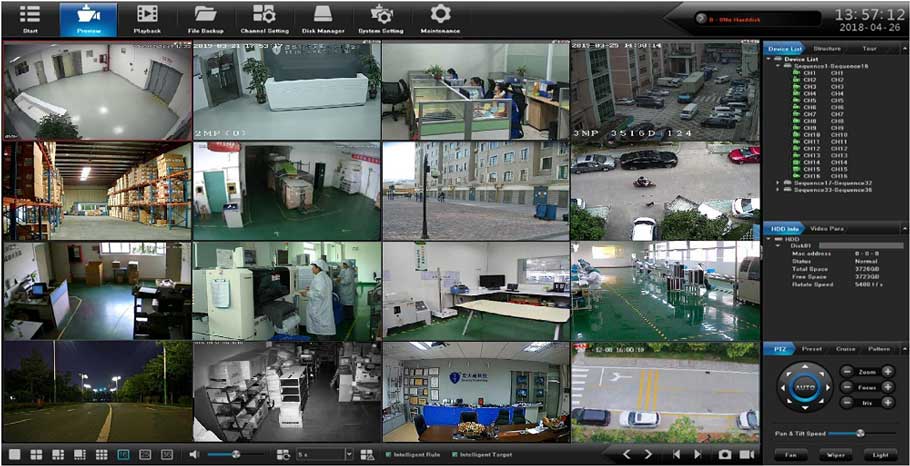Toggle the Intelligent Target checkbox
The width and height of the screenshot is (910, 466).
click(451, 455)
